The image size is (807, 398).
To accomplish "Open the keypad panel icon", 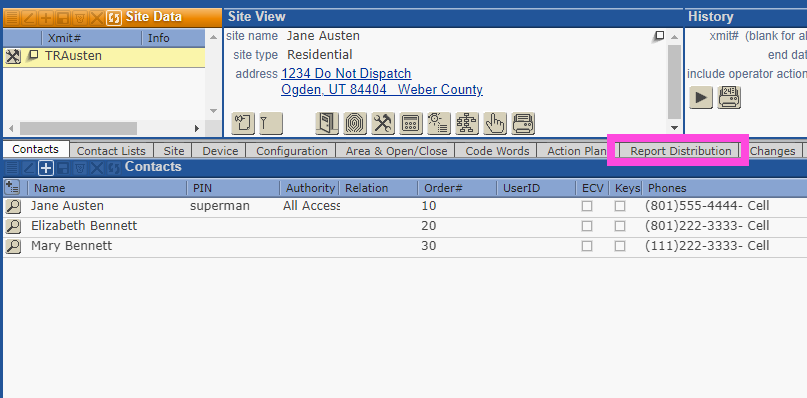I will (x=411, y=124).
